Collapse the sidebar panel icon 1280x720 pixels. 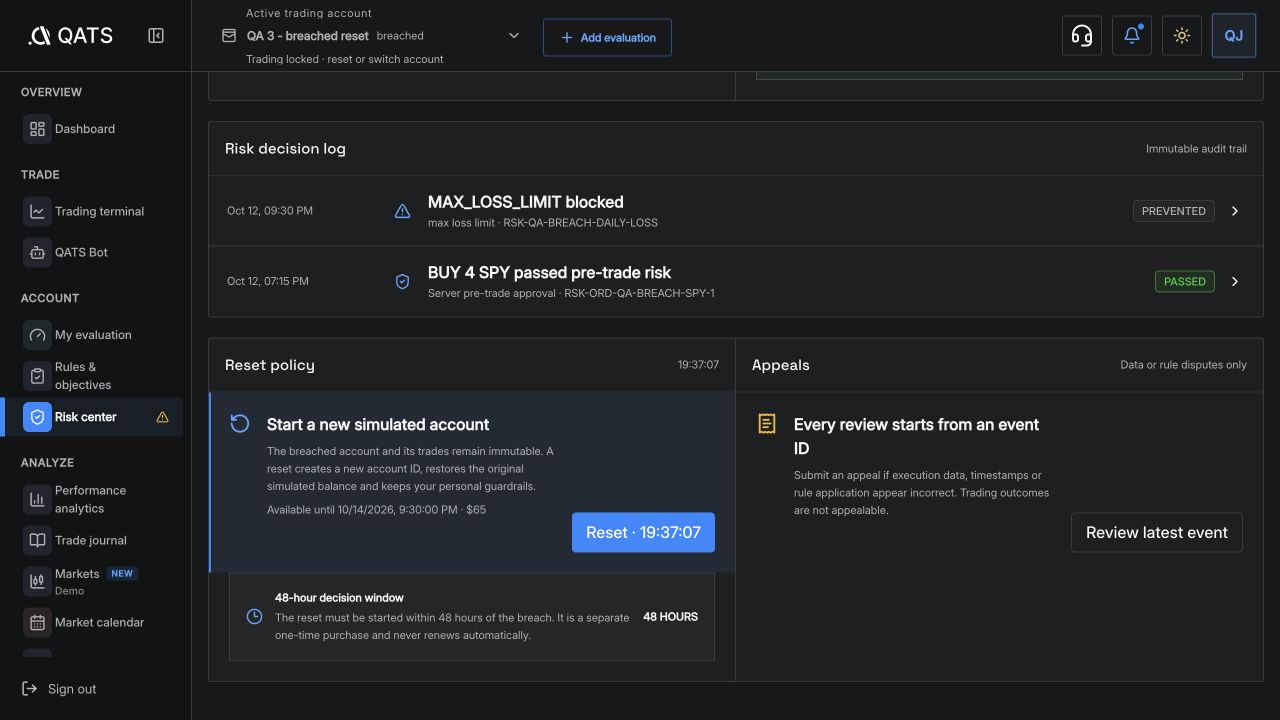pos(156,36)
